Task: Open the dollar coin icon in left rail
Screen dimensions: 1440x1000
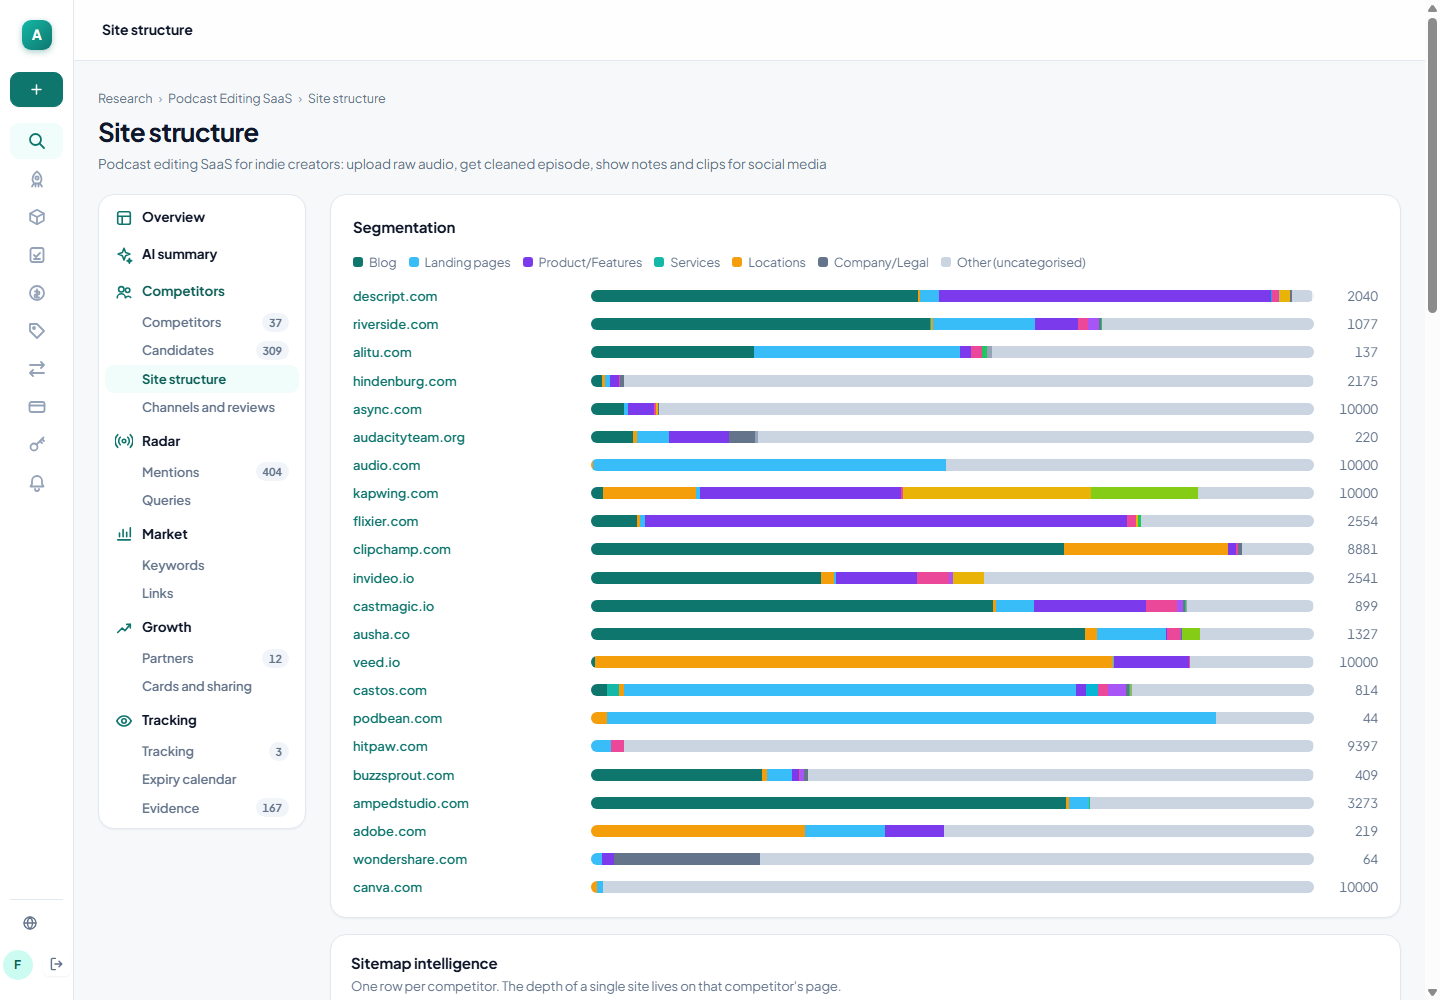Action: pyautogui.click(x=37, y=293)
